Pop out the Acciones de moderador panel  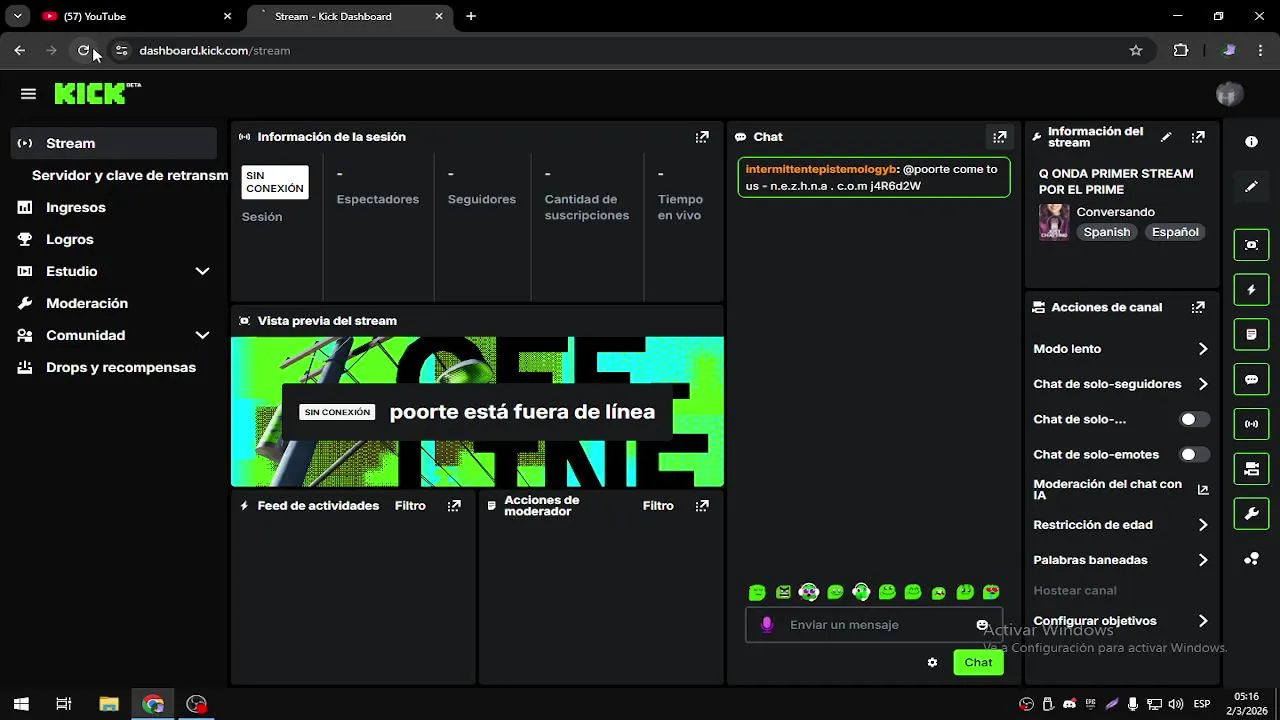[702, 506]
